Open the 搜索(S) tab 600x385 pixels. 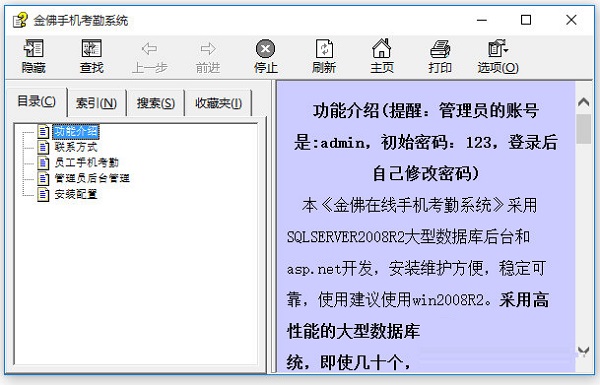[x=155, y=103]
